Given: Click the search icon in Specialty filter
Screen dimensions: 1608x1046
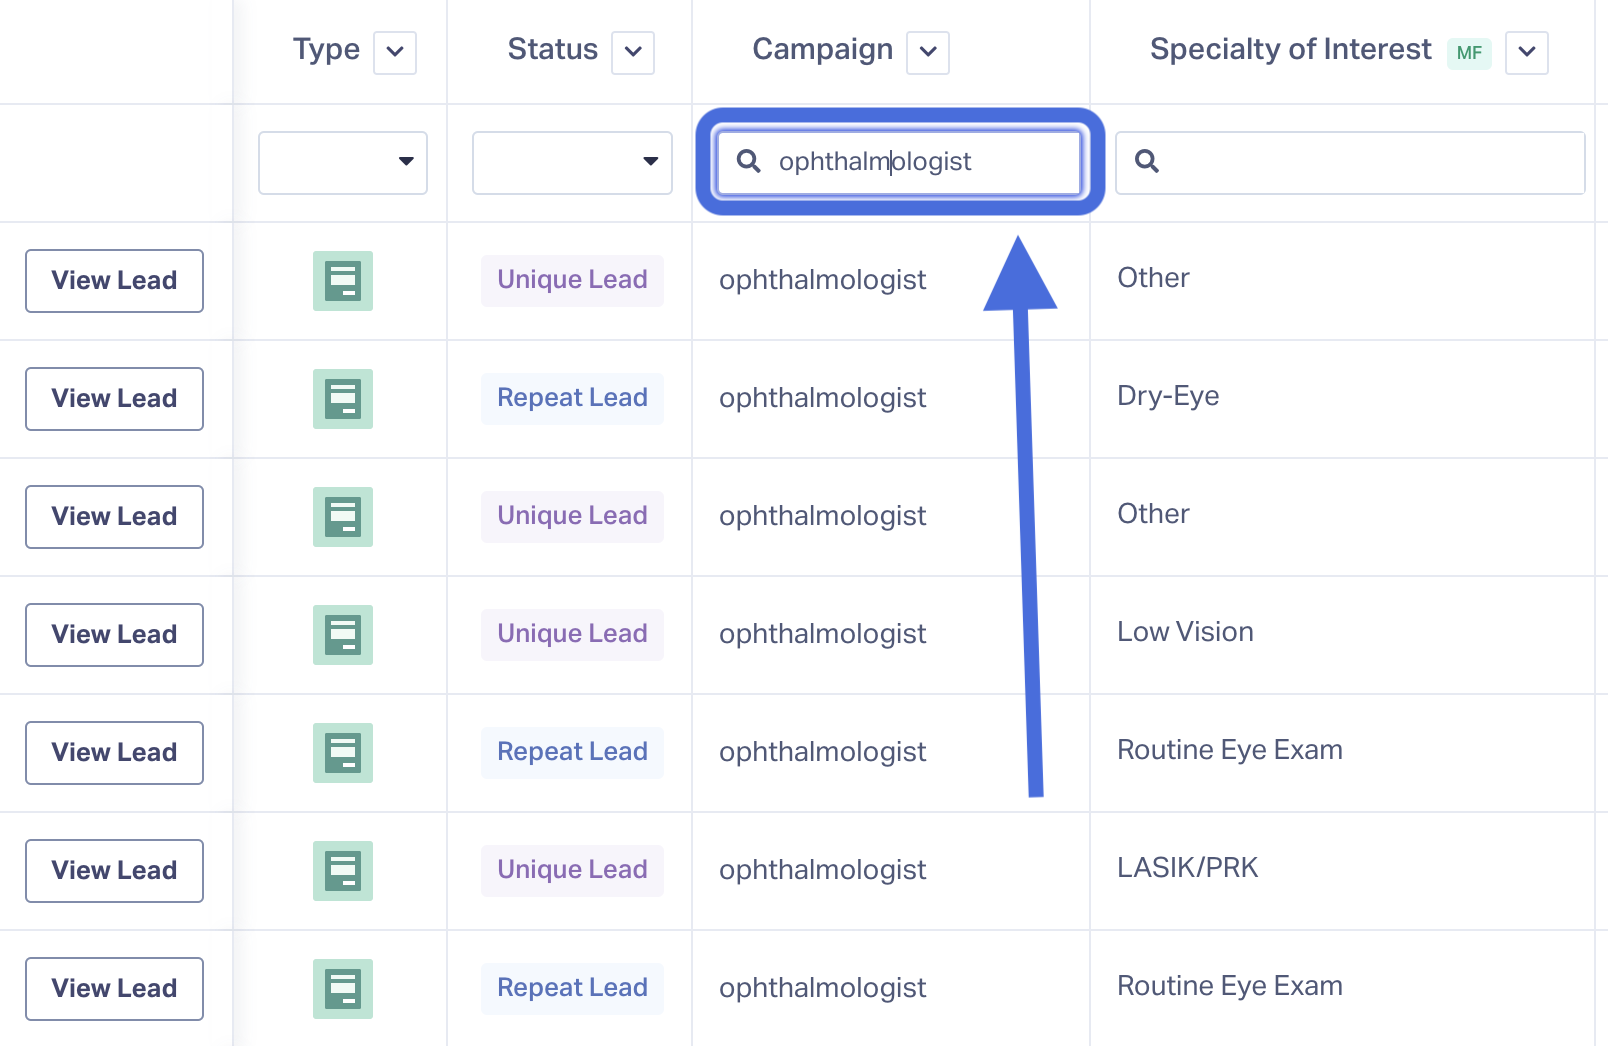Looking at the screenshot, I should click(x=1147, y=160).
